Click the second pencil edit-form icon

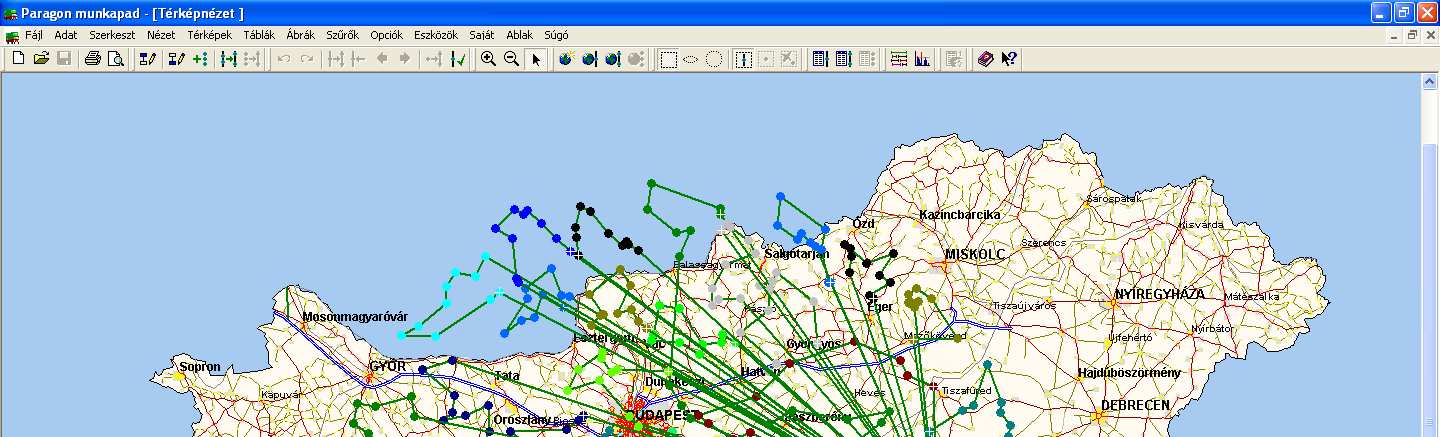coord(177,59)
